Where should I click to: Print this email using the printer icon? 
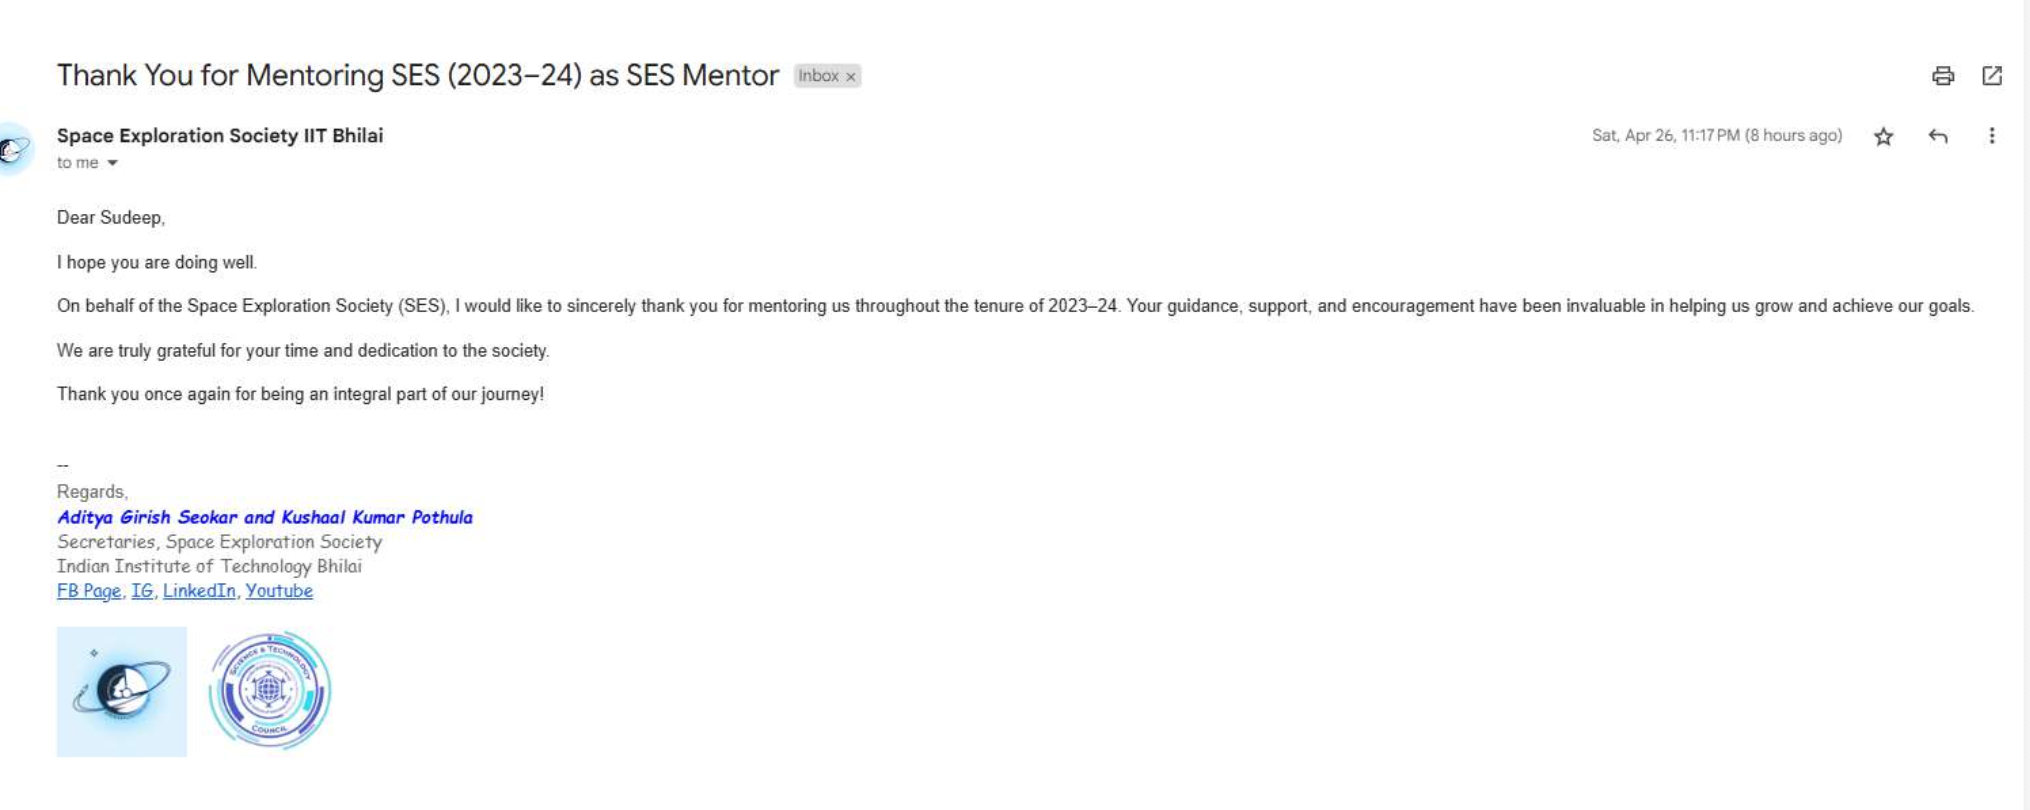tap(1942, 76)
